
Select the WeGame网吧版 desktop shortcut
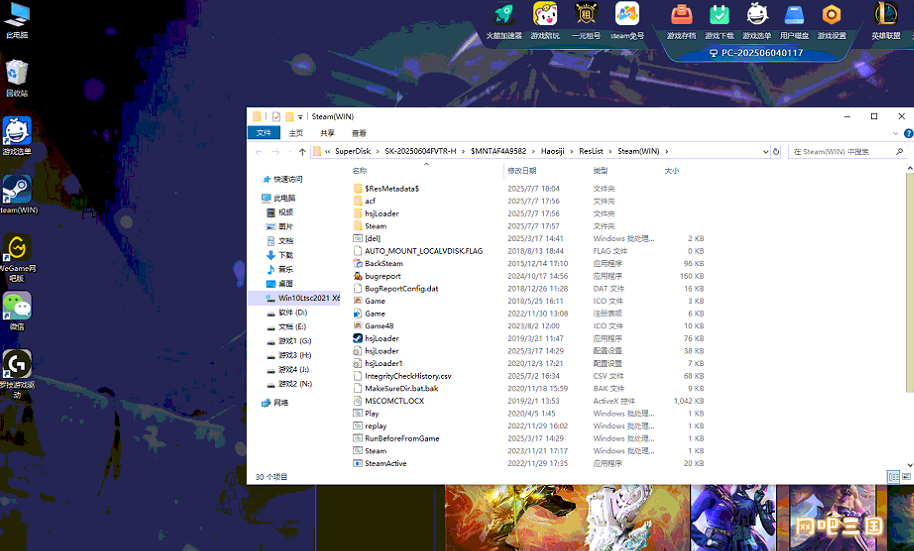(17, 257)
